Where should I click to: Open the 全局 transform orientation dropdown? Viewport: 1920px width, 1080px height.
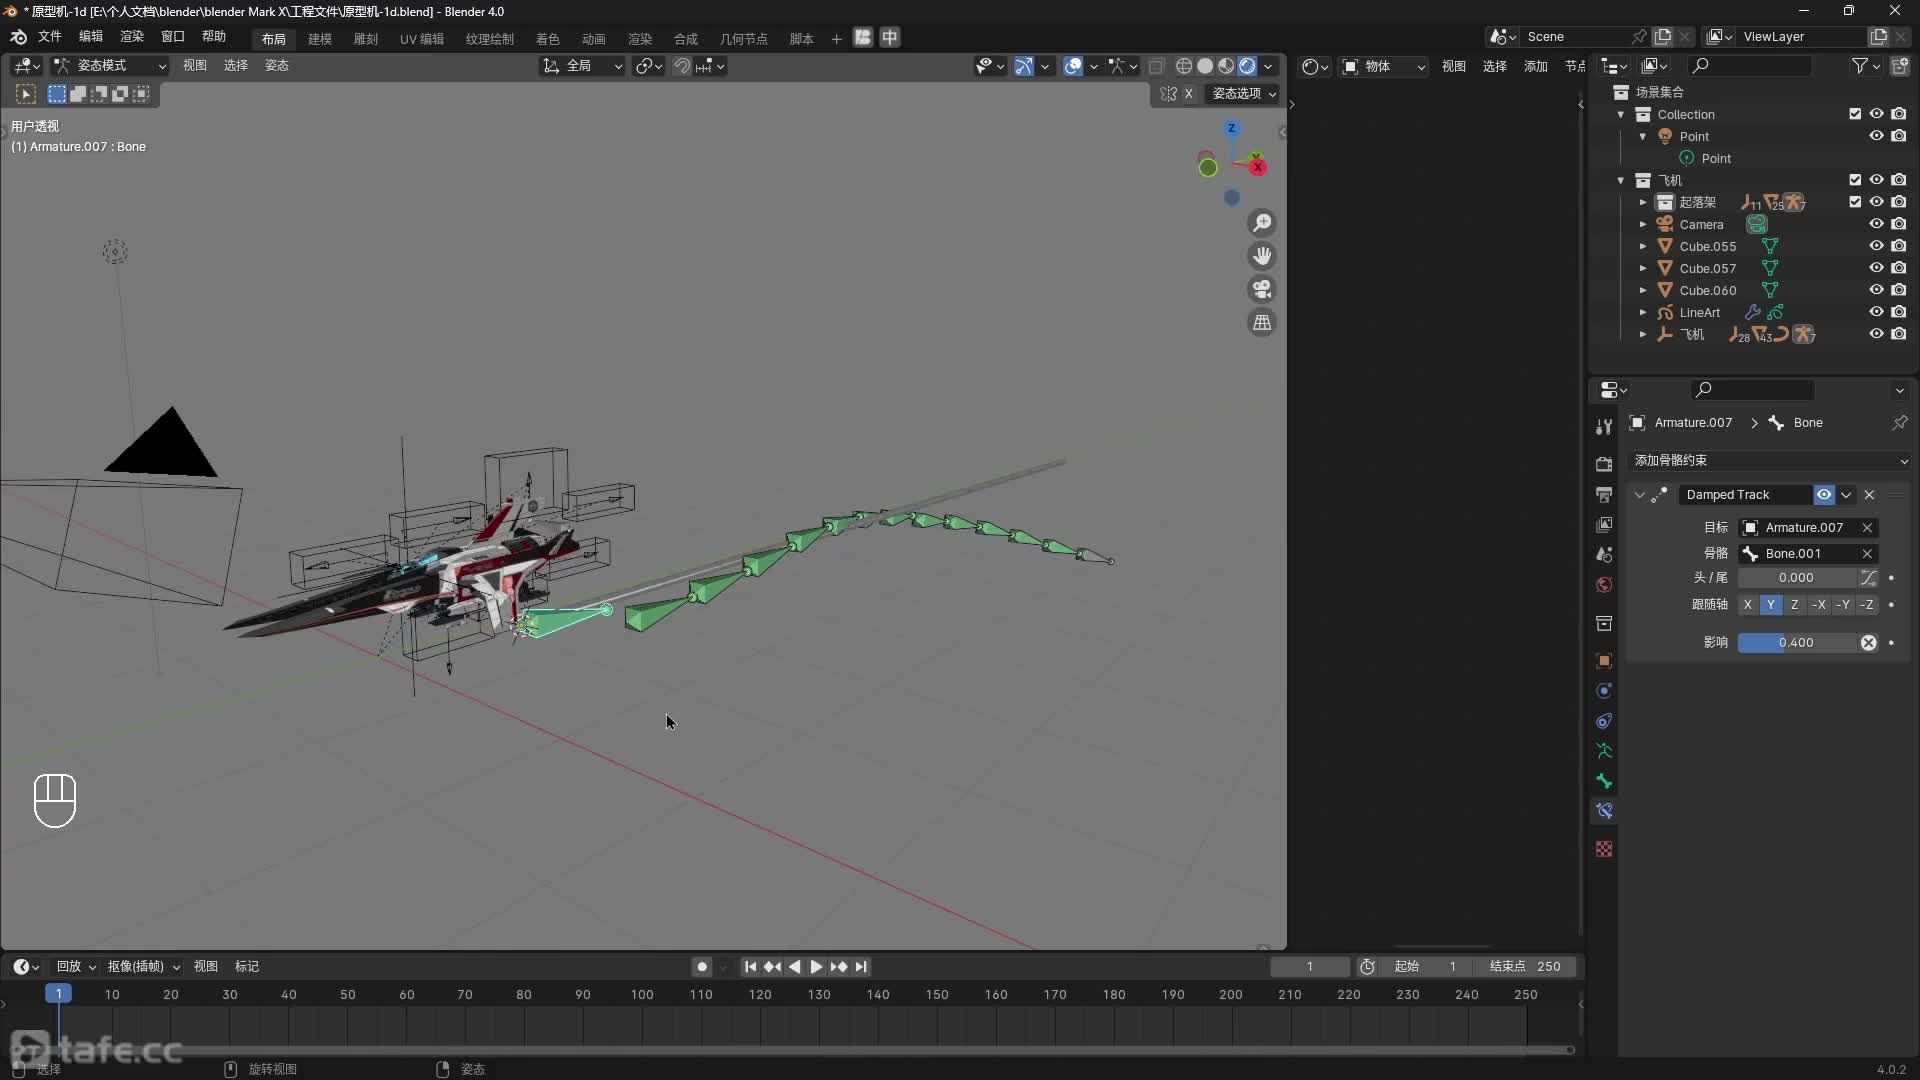coord(582,66)
